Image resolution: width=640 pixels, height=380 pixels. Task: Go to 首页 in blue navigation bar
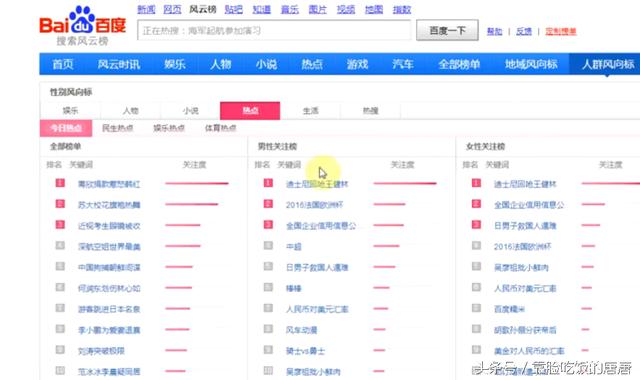tap(63, 64)
